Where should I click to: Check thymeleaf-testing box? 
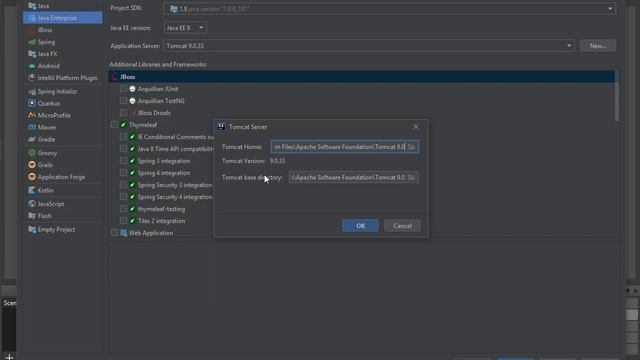pyautogui.click(x=123, y=209)
